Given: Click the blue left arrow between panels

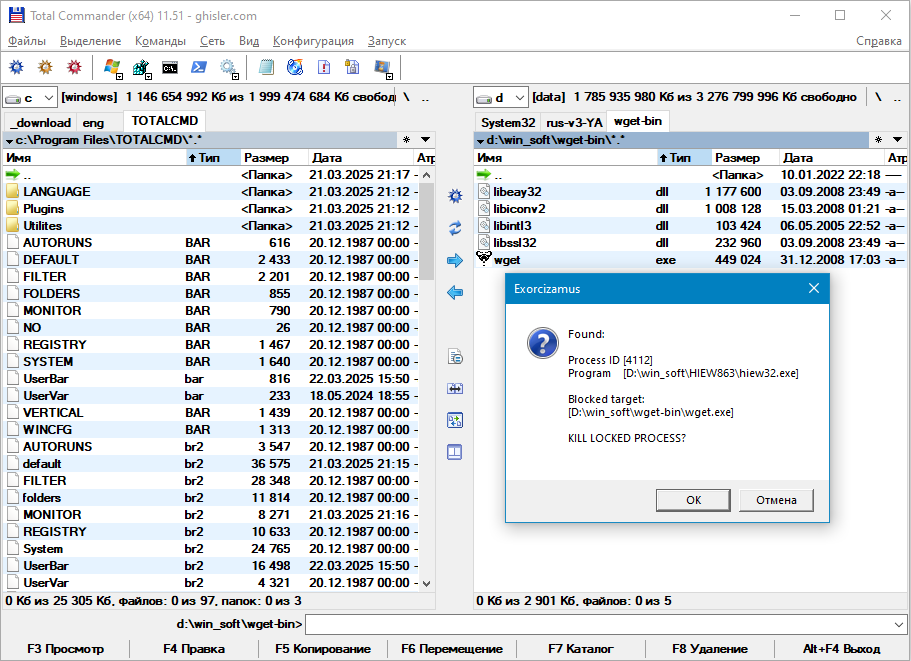Looking at the screenshot, I should (x=455, y=292).
